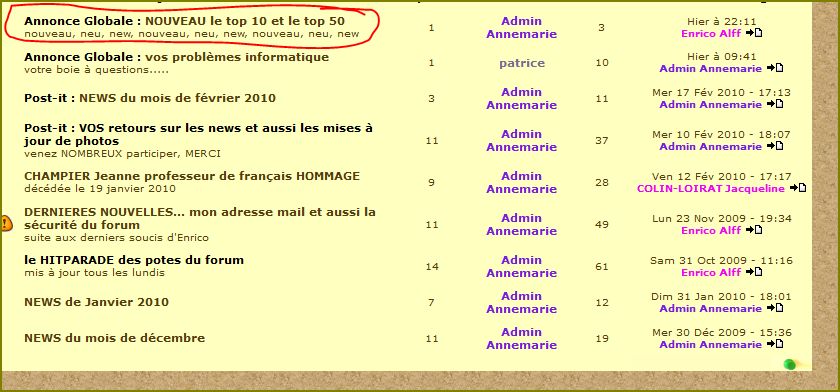Click subtitle 'venez NOMBREUX participer, MERCI'
Screen dimensions: 840x392
coord(122,154)
